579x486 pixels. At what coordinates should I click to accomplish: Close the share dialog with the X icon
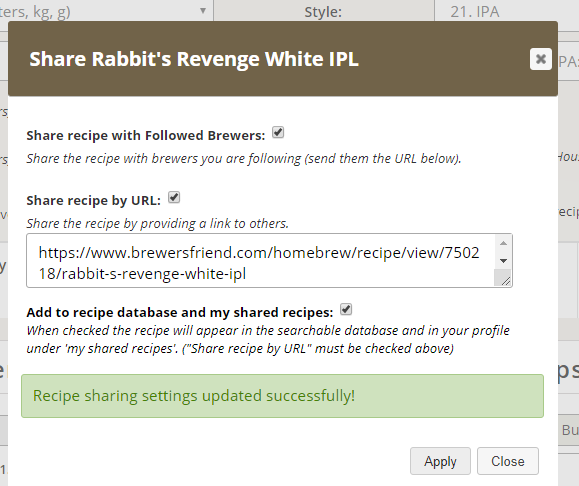[541, 59]
